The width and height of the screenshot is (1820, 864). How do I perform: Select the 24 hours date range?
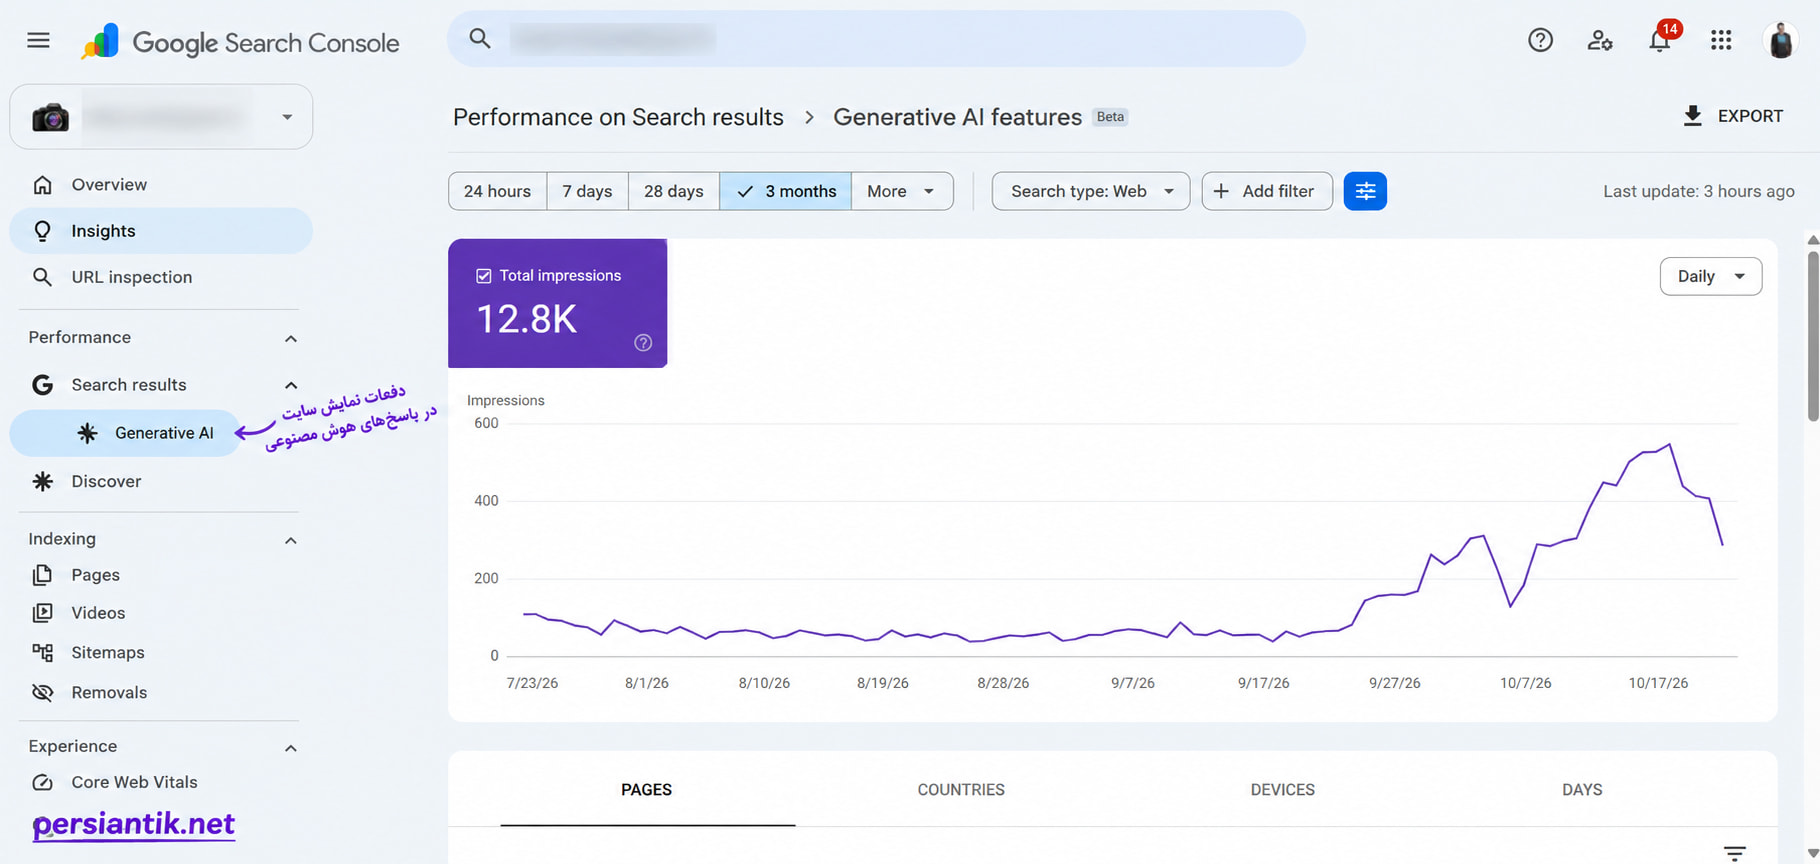(x=498, y=191)
